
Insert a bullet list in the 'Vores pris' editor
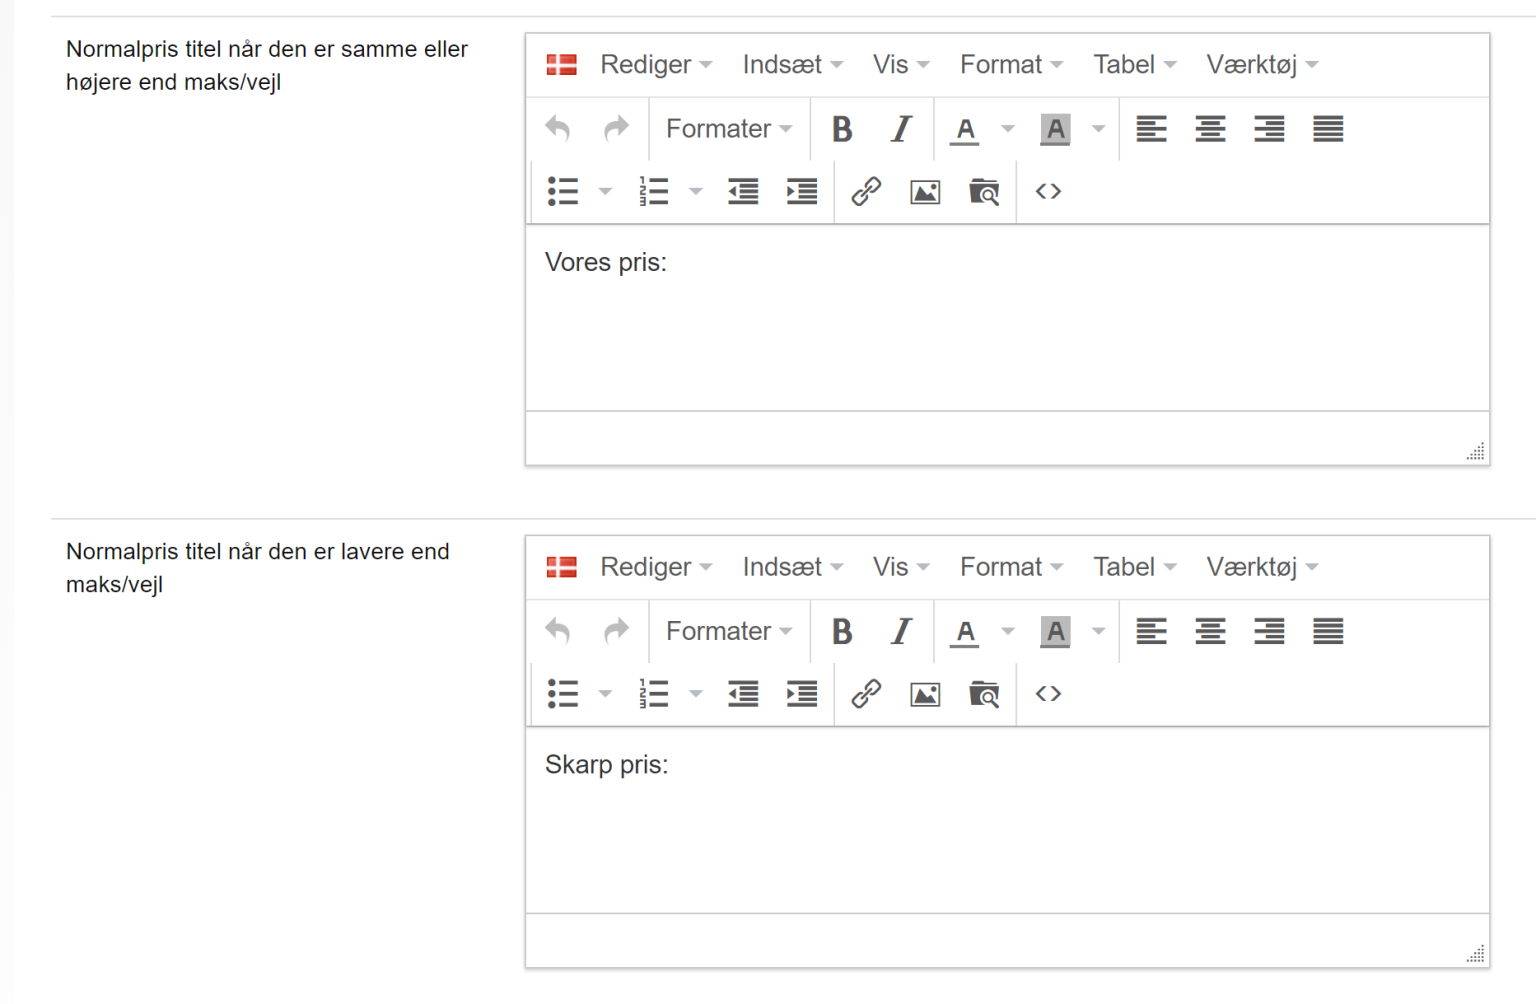(x=563, y=191)
